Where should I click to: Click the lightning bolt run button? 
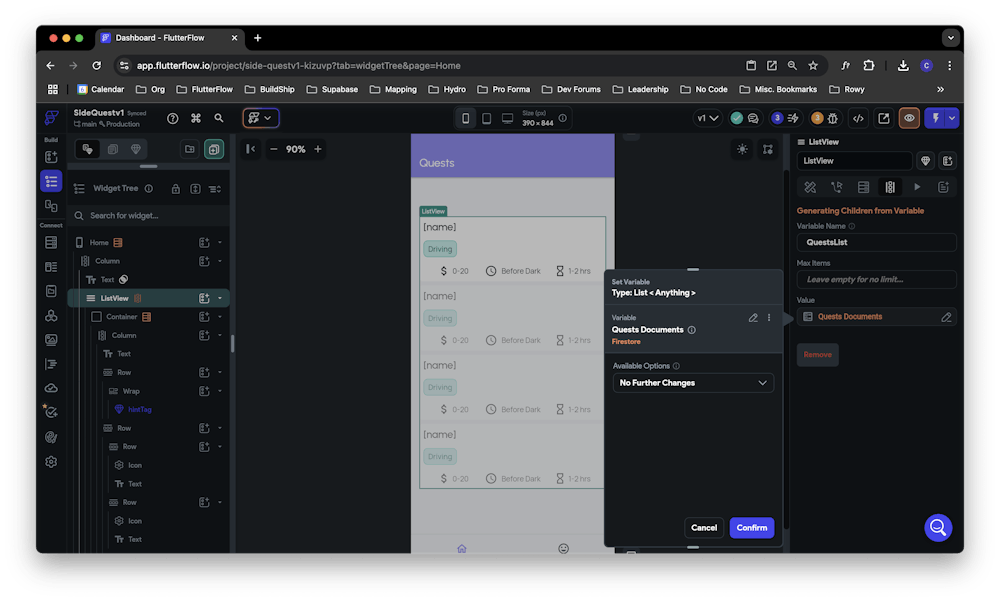click(x=935, y=118)
